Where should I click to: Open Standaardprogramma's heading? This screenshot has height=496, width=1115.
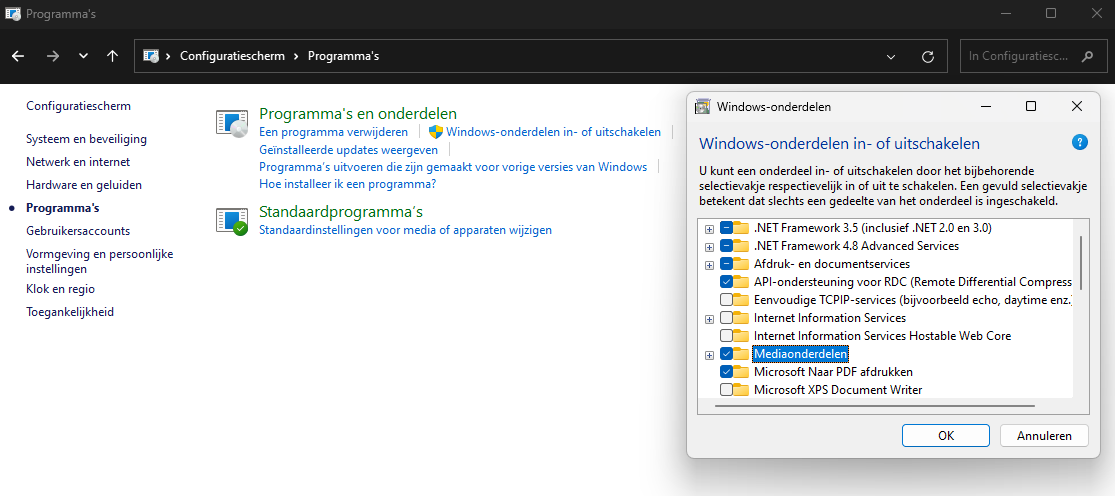(341, 212)
